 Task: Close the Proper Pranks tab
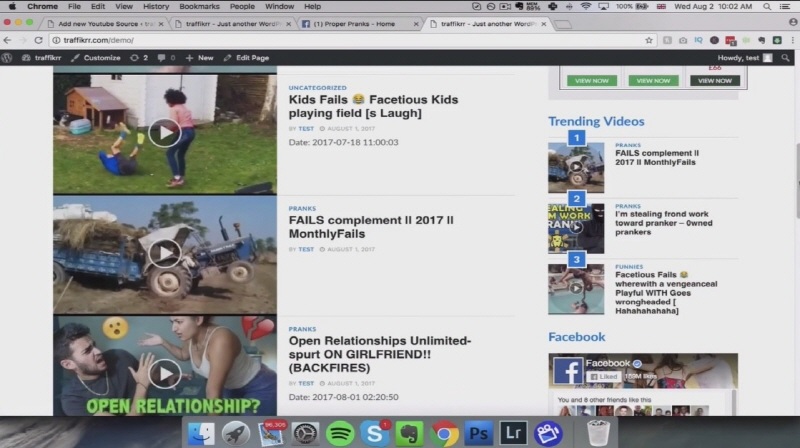(416, 24)
